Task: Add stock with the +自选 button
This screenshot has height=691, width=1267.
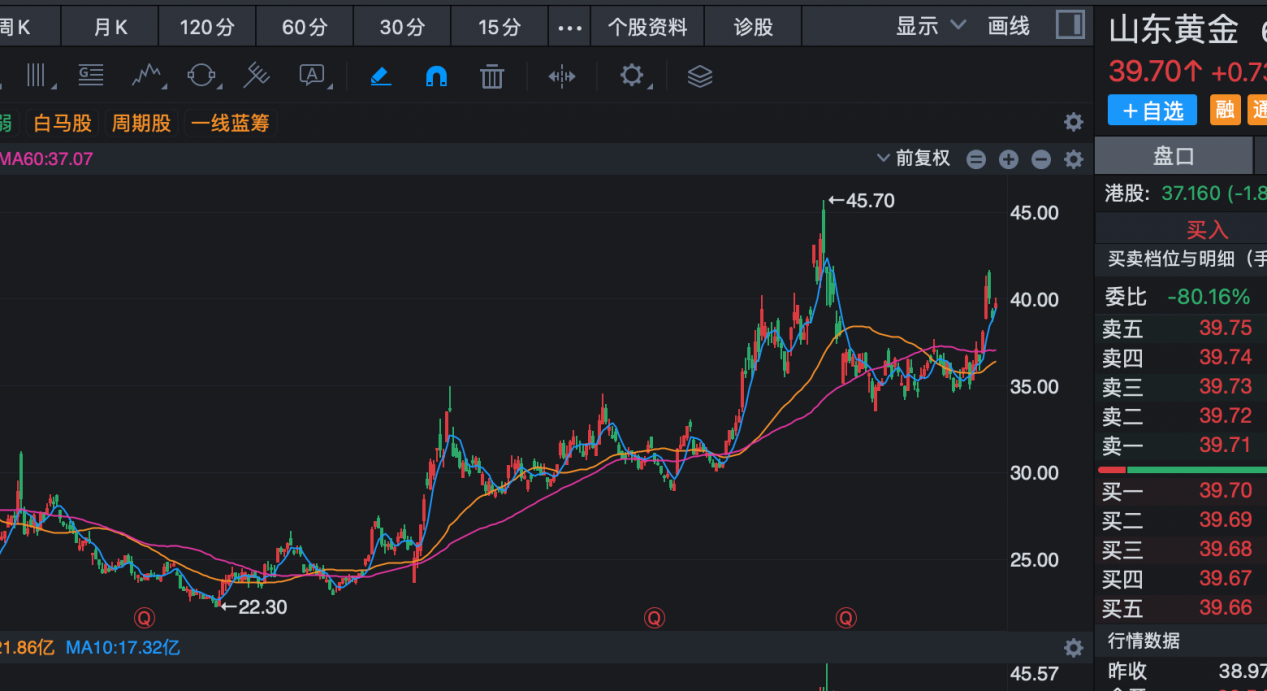Action: click(x=1153, y=110)
